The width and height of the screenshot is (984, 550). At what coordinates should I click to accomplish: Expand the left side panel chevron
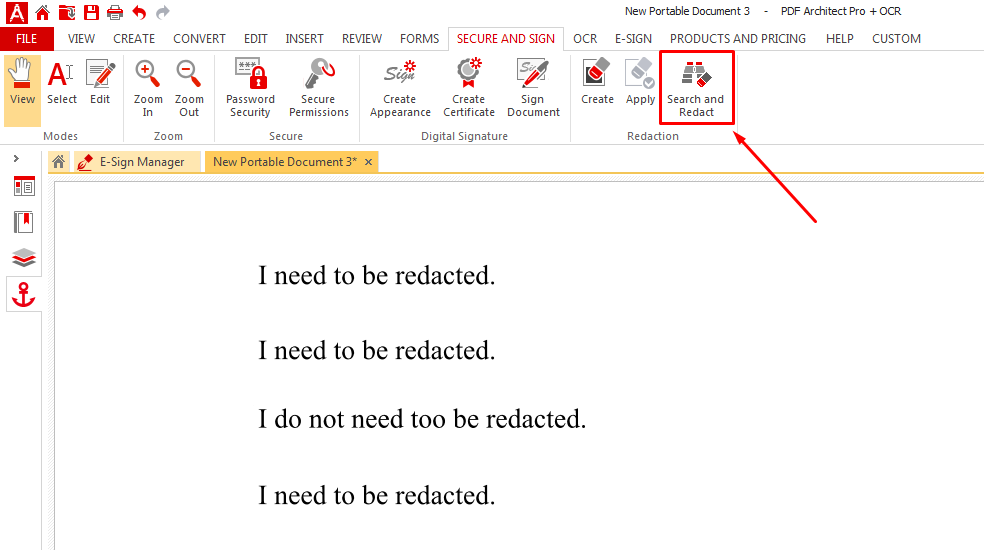[16, 159]
